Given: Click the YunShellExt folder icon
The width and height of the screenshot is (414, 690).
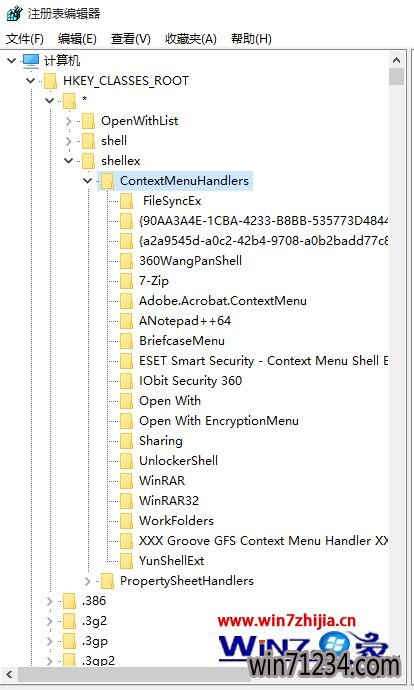Looking at the screenshot, I should [x=126, y=561].
